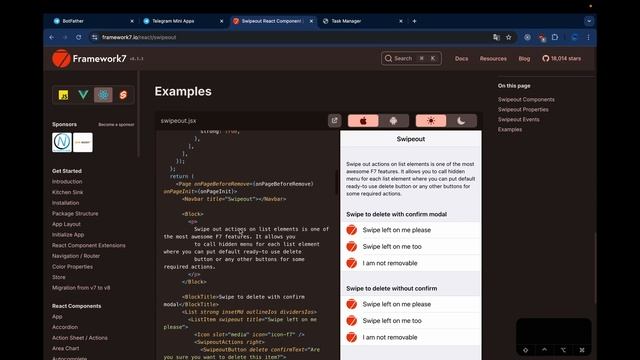Screen dimensions: 640x360
Task: Open Initialize App in sidebar
Action: point(68,235)
